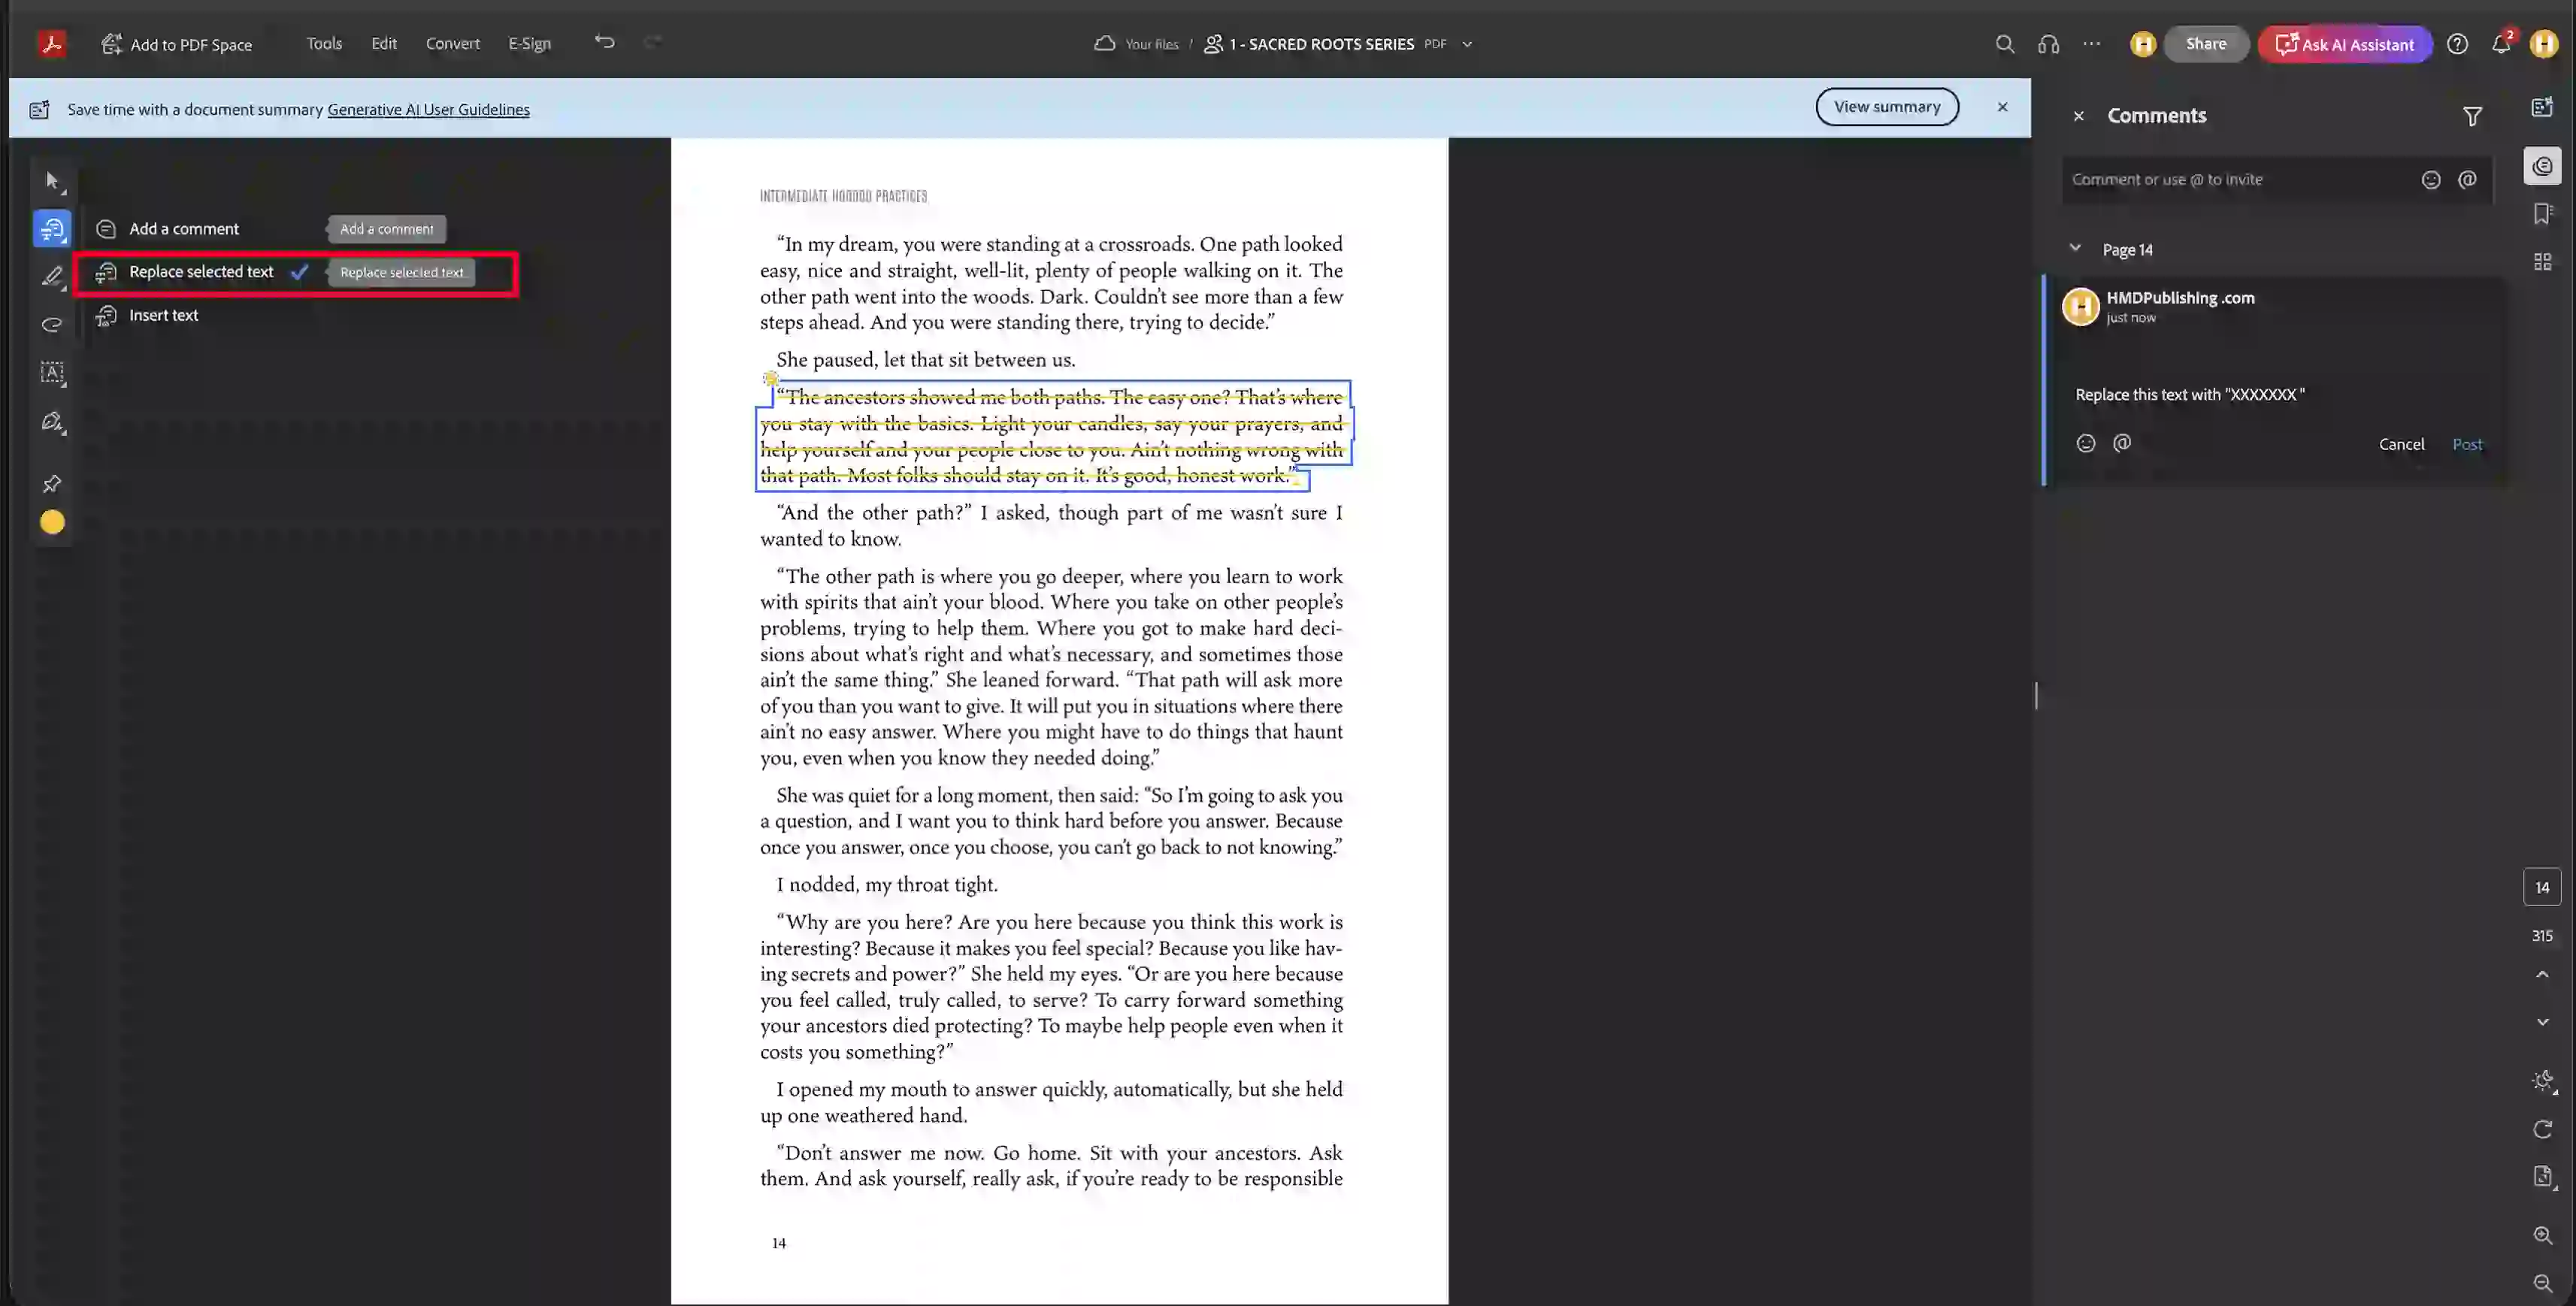
Task: Open the yellow color swatch
Action: click(52, 523)
